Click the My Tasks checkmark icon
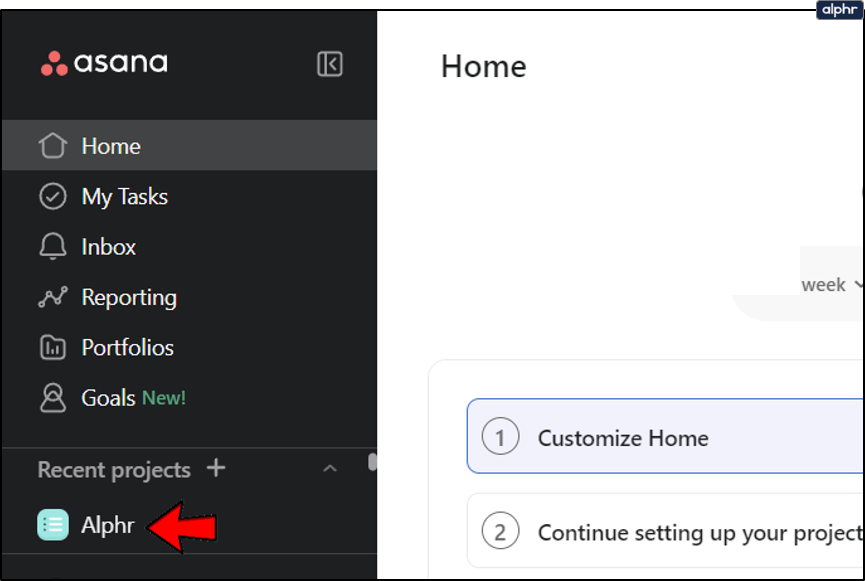865x581 pixels. [52, 197]
